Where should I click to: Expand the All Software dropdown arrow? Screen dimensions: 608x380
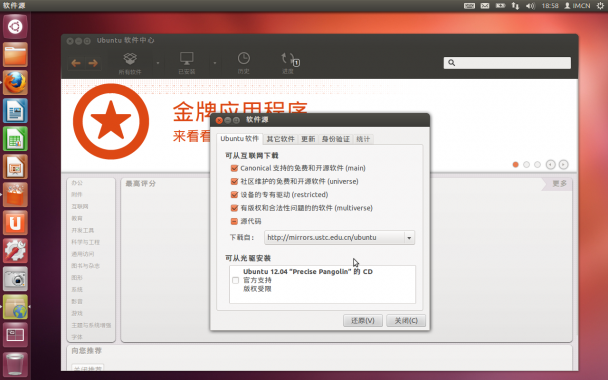point(158,63)
